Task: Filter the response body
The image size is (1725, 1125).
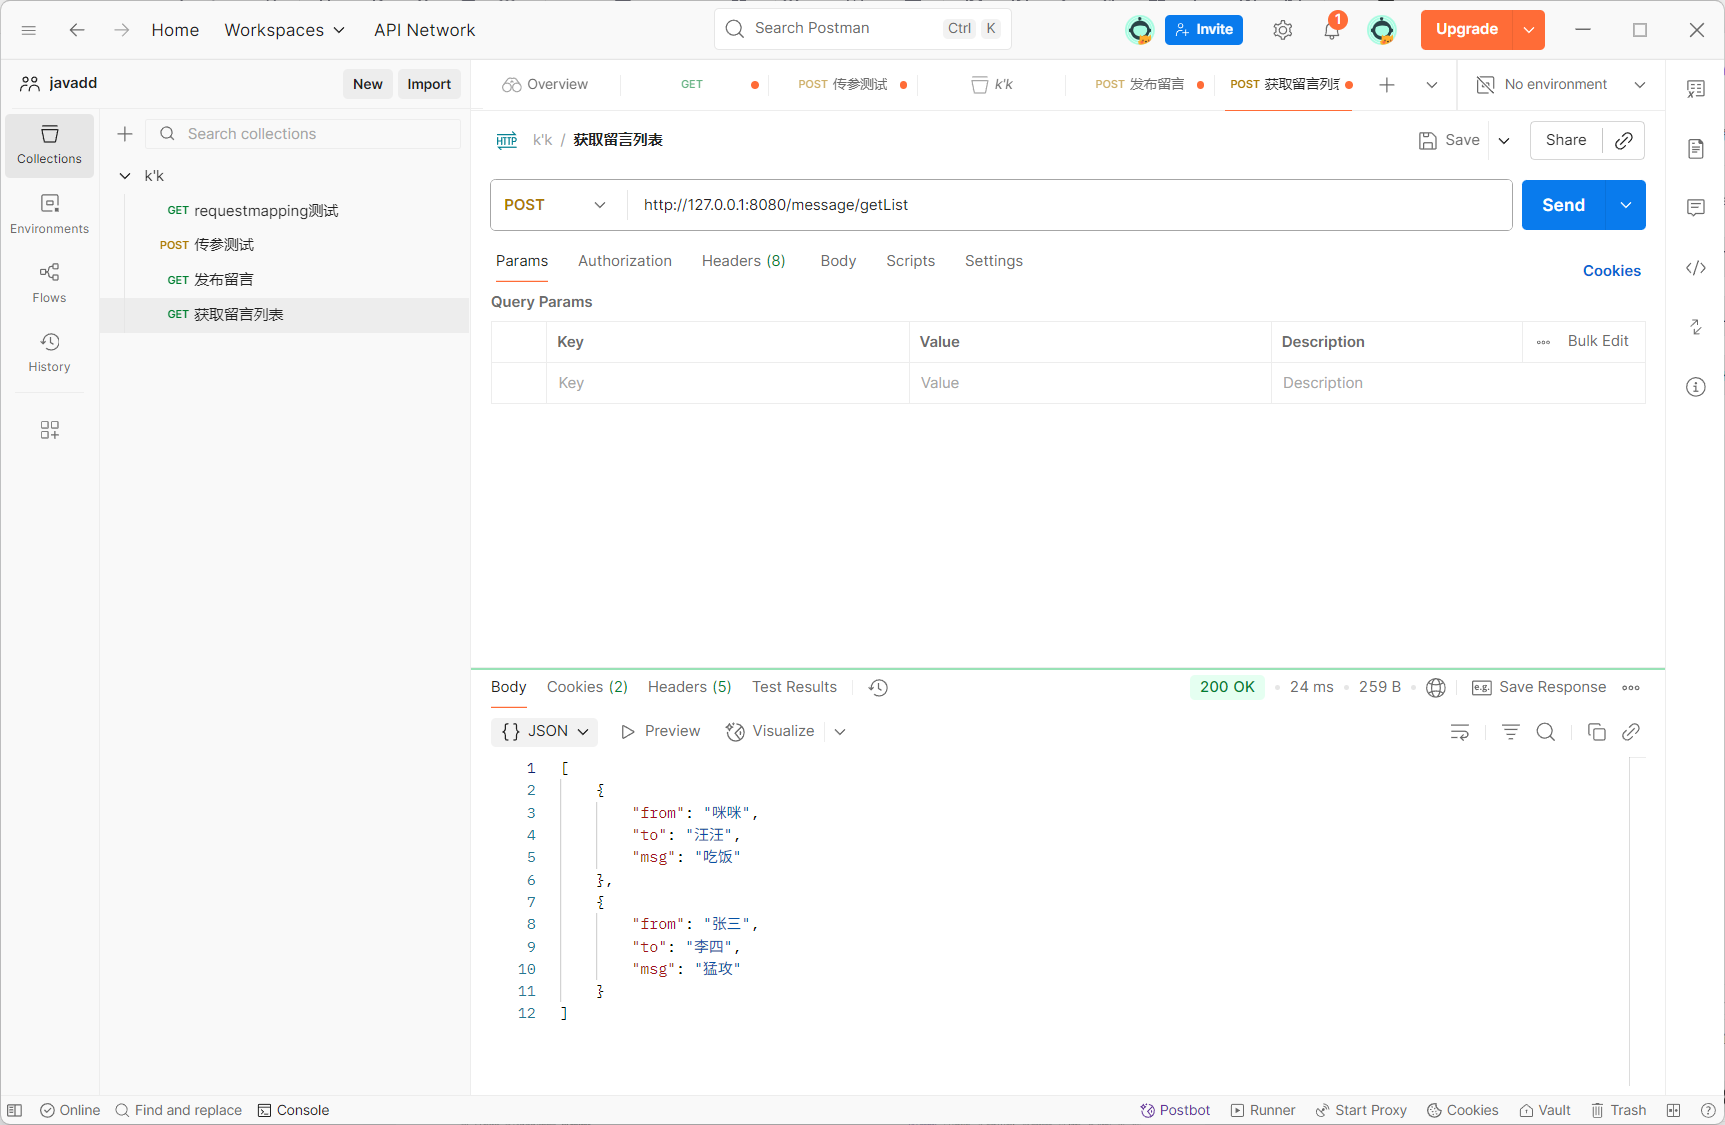Action: [x=1511, y=732]
